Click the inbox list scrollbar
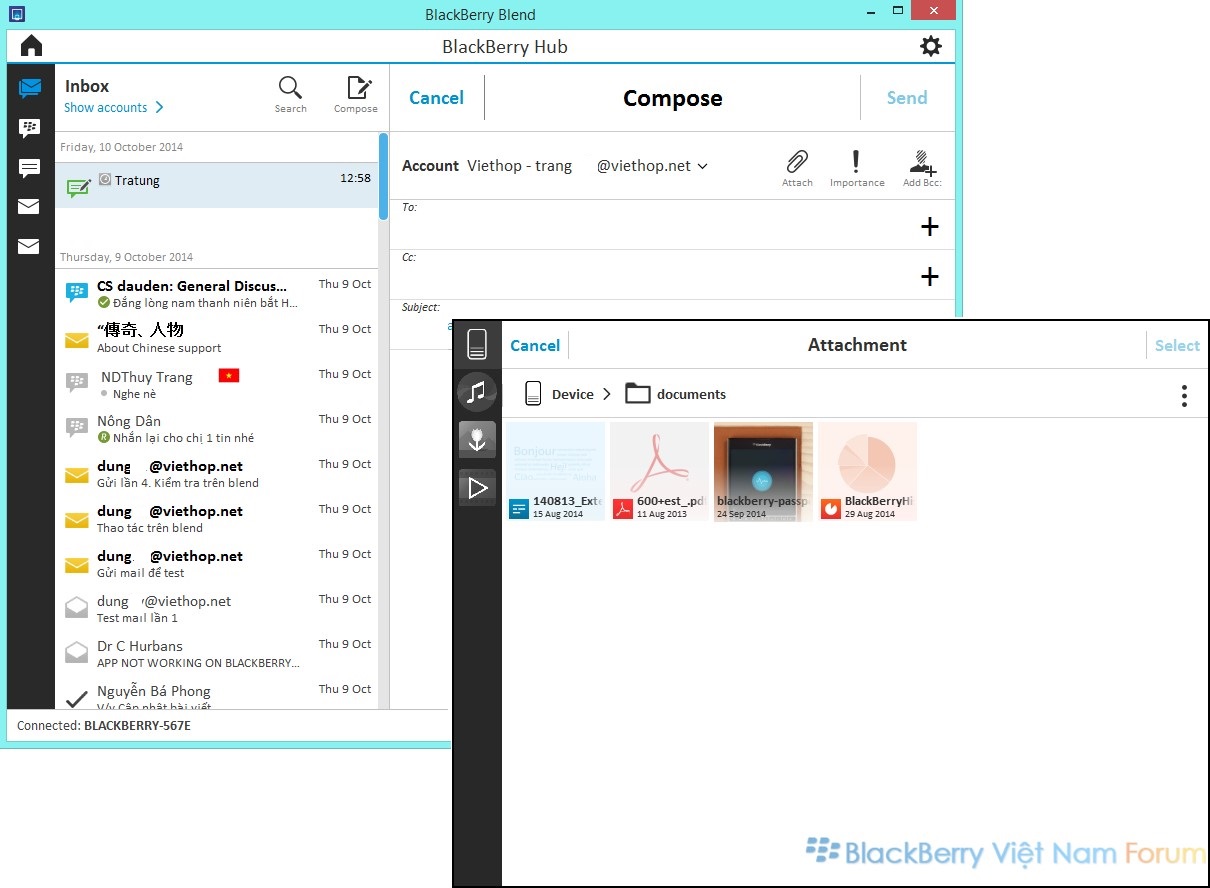This screenshot has height=888, width=1210. click(383, 176)
